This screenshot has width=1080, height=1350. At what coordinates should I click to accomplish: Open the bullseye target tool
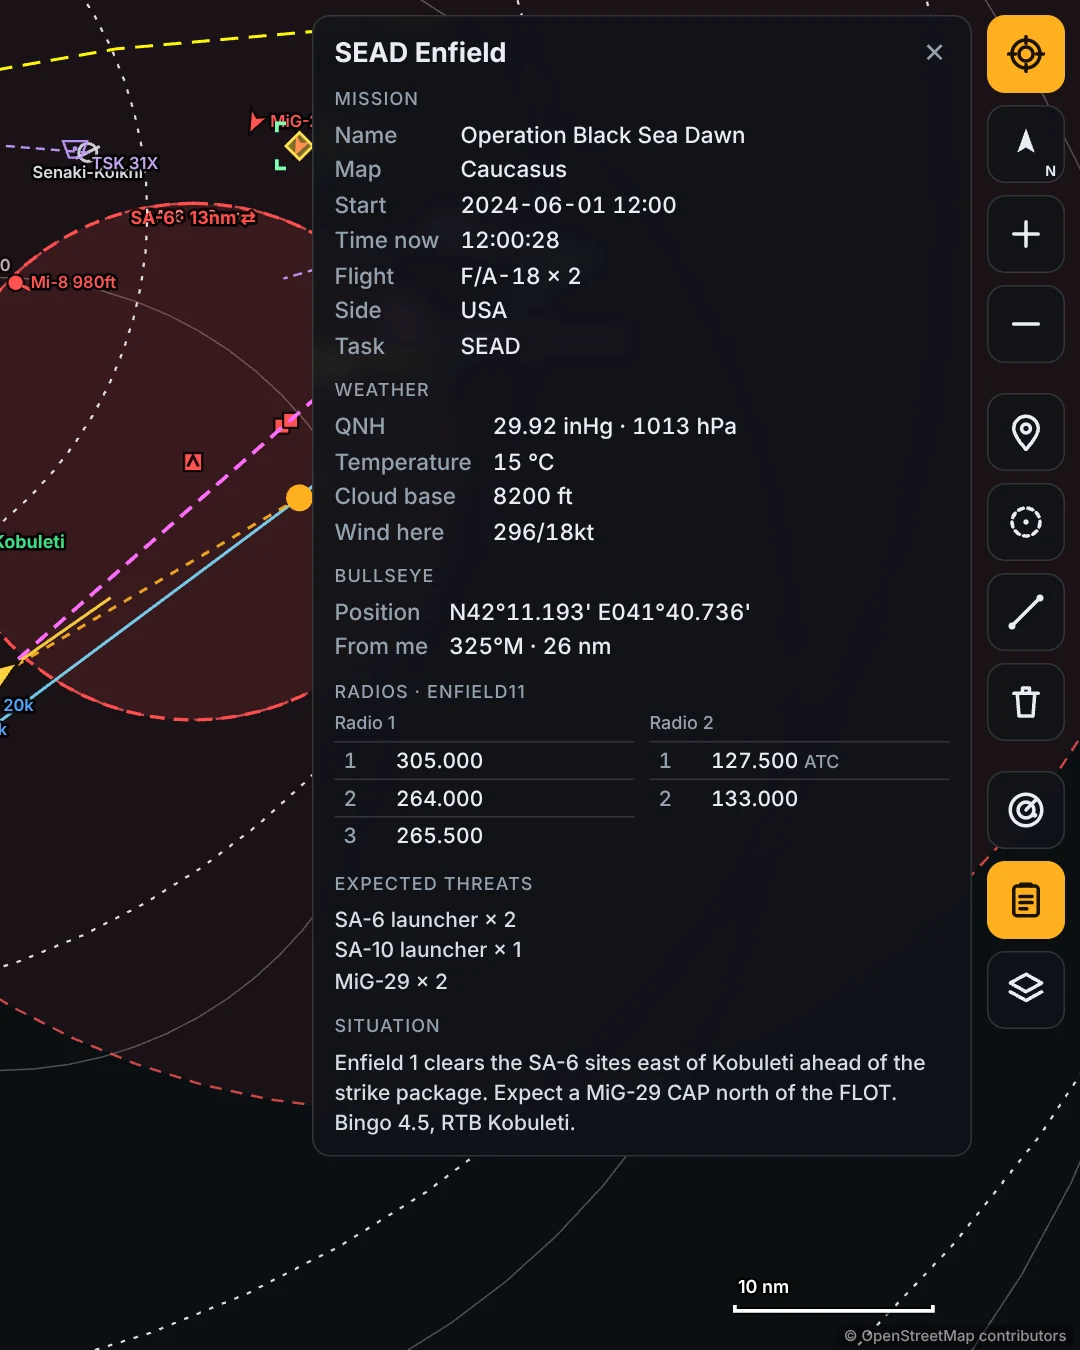pyautogui.click(x=1026, y=810)
